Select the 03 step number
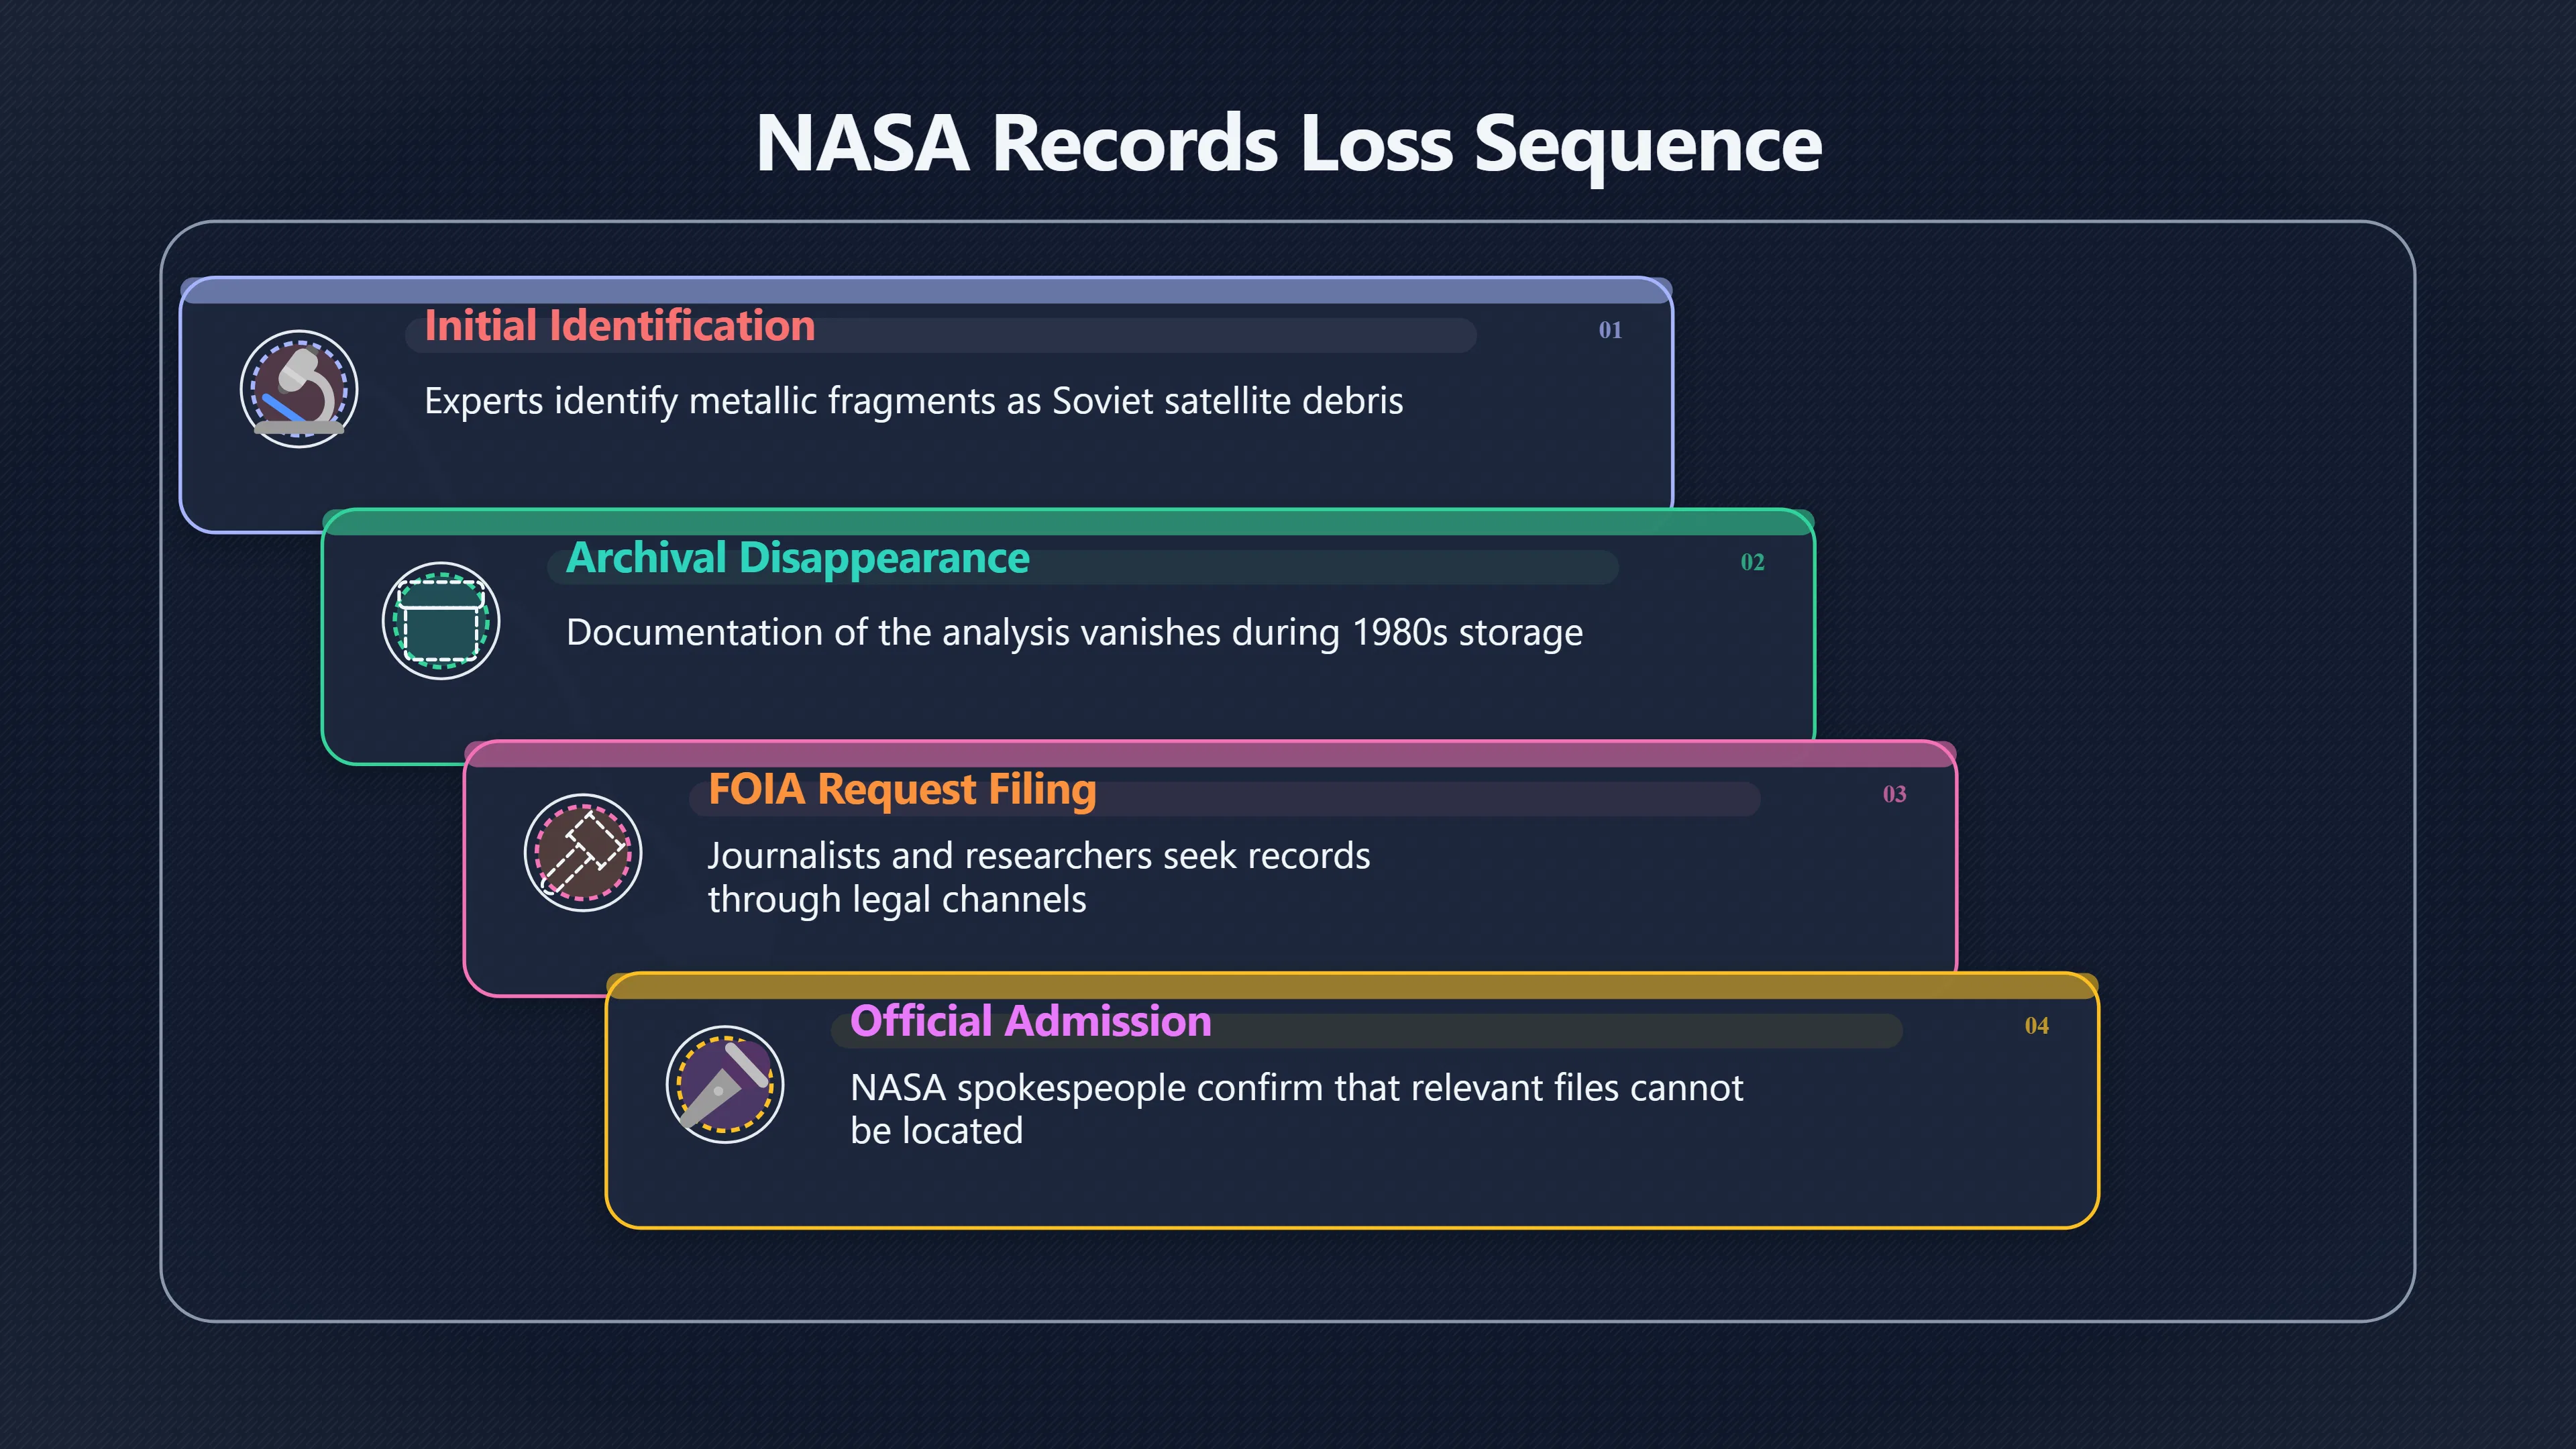Image resolution: width=2576 pixels, height=1449 pixels. (1894, 794)
